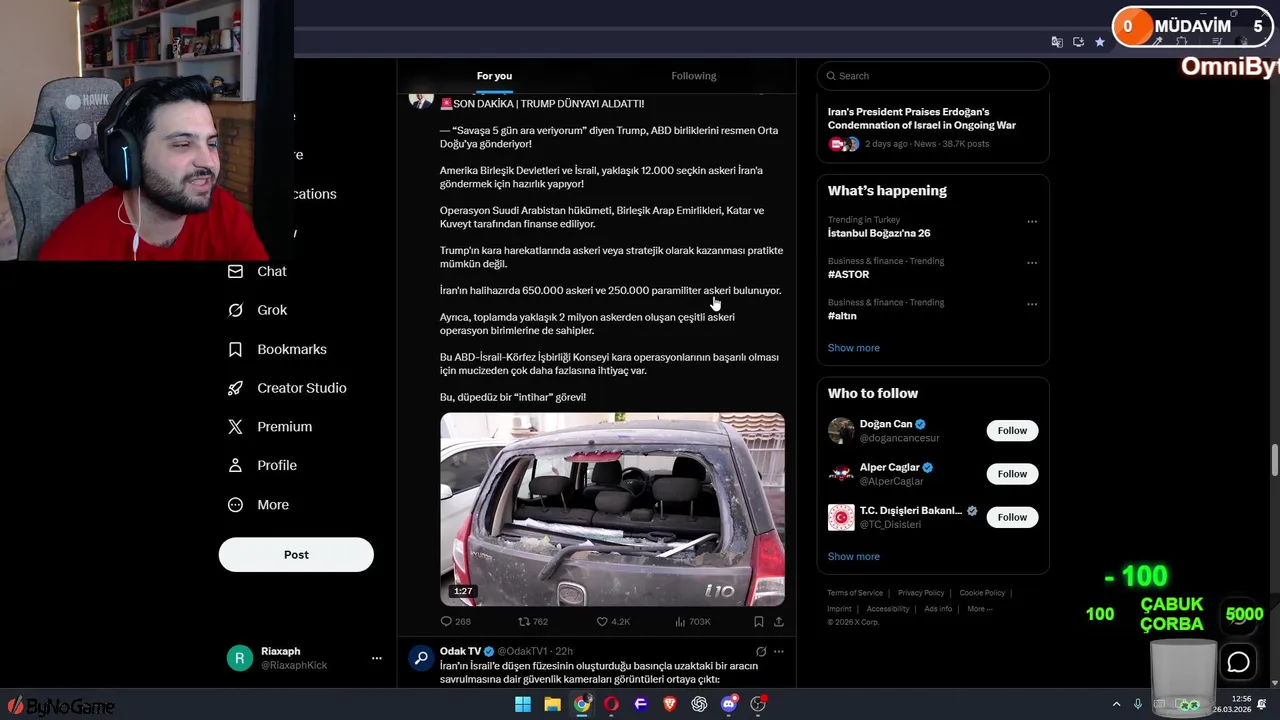Click the page vertical scrollbar thumb
The image size is (1280, 720).
(1275, 461)
